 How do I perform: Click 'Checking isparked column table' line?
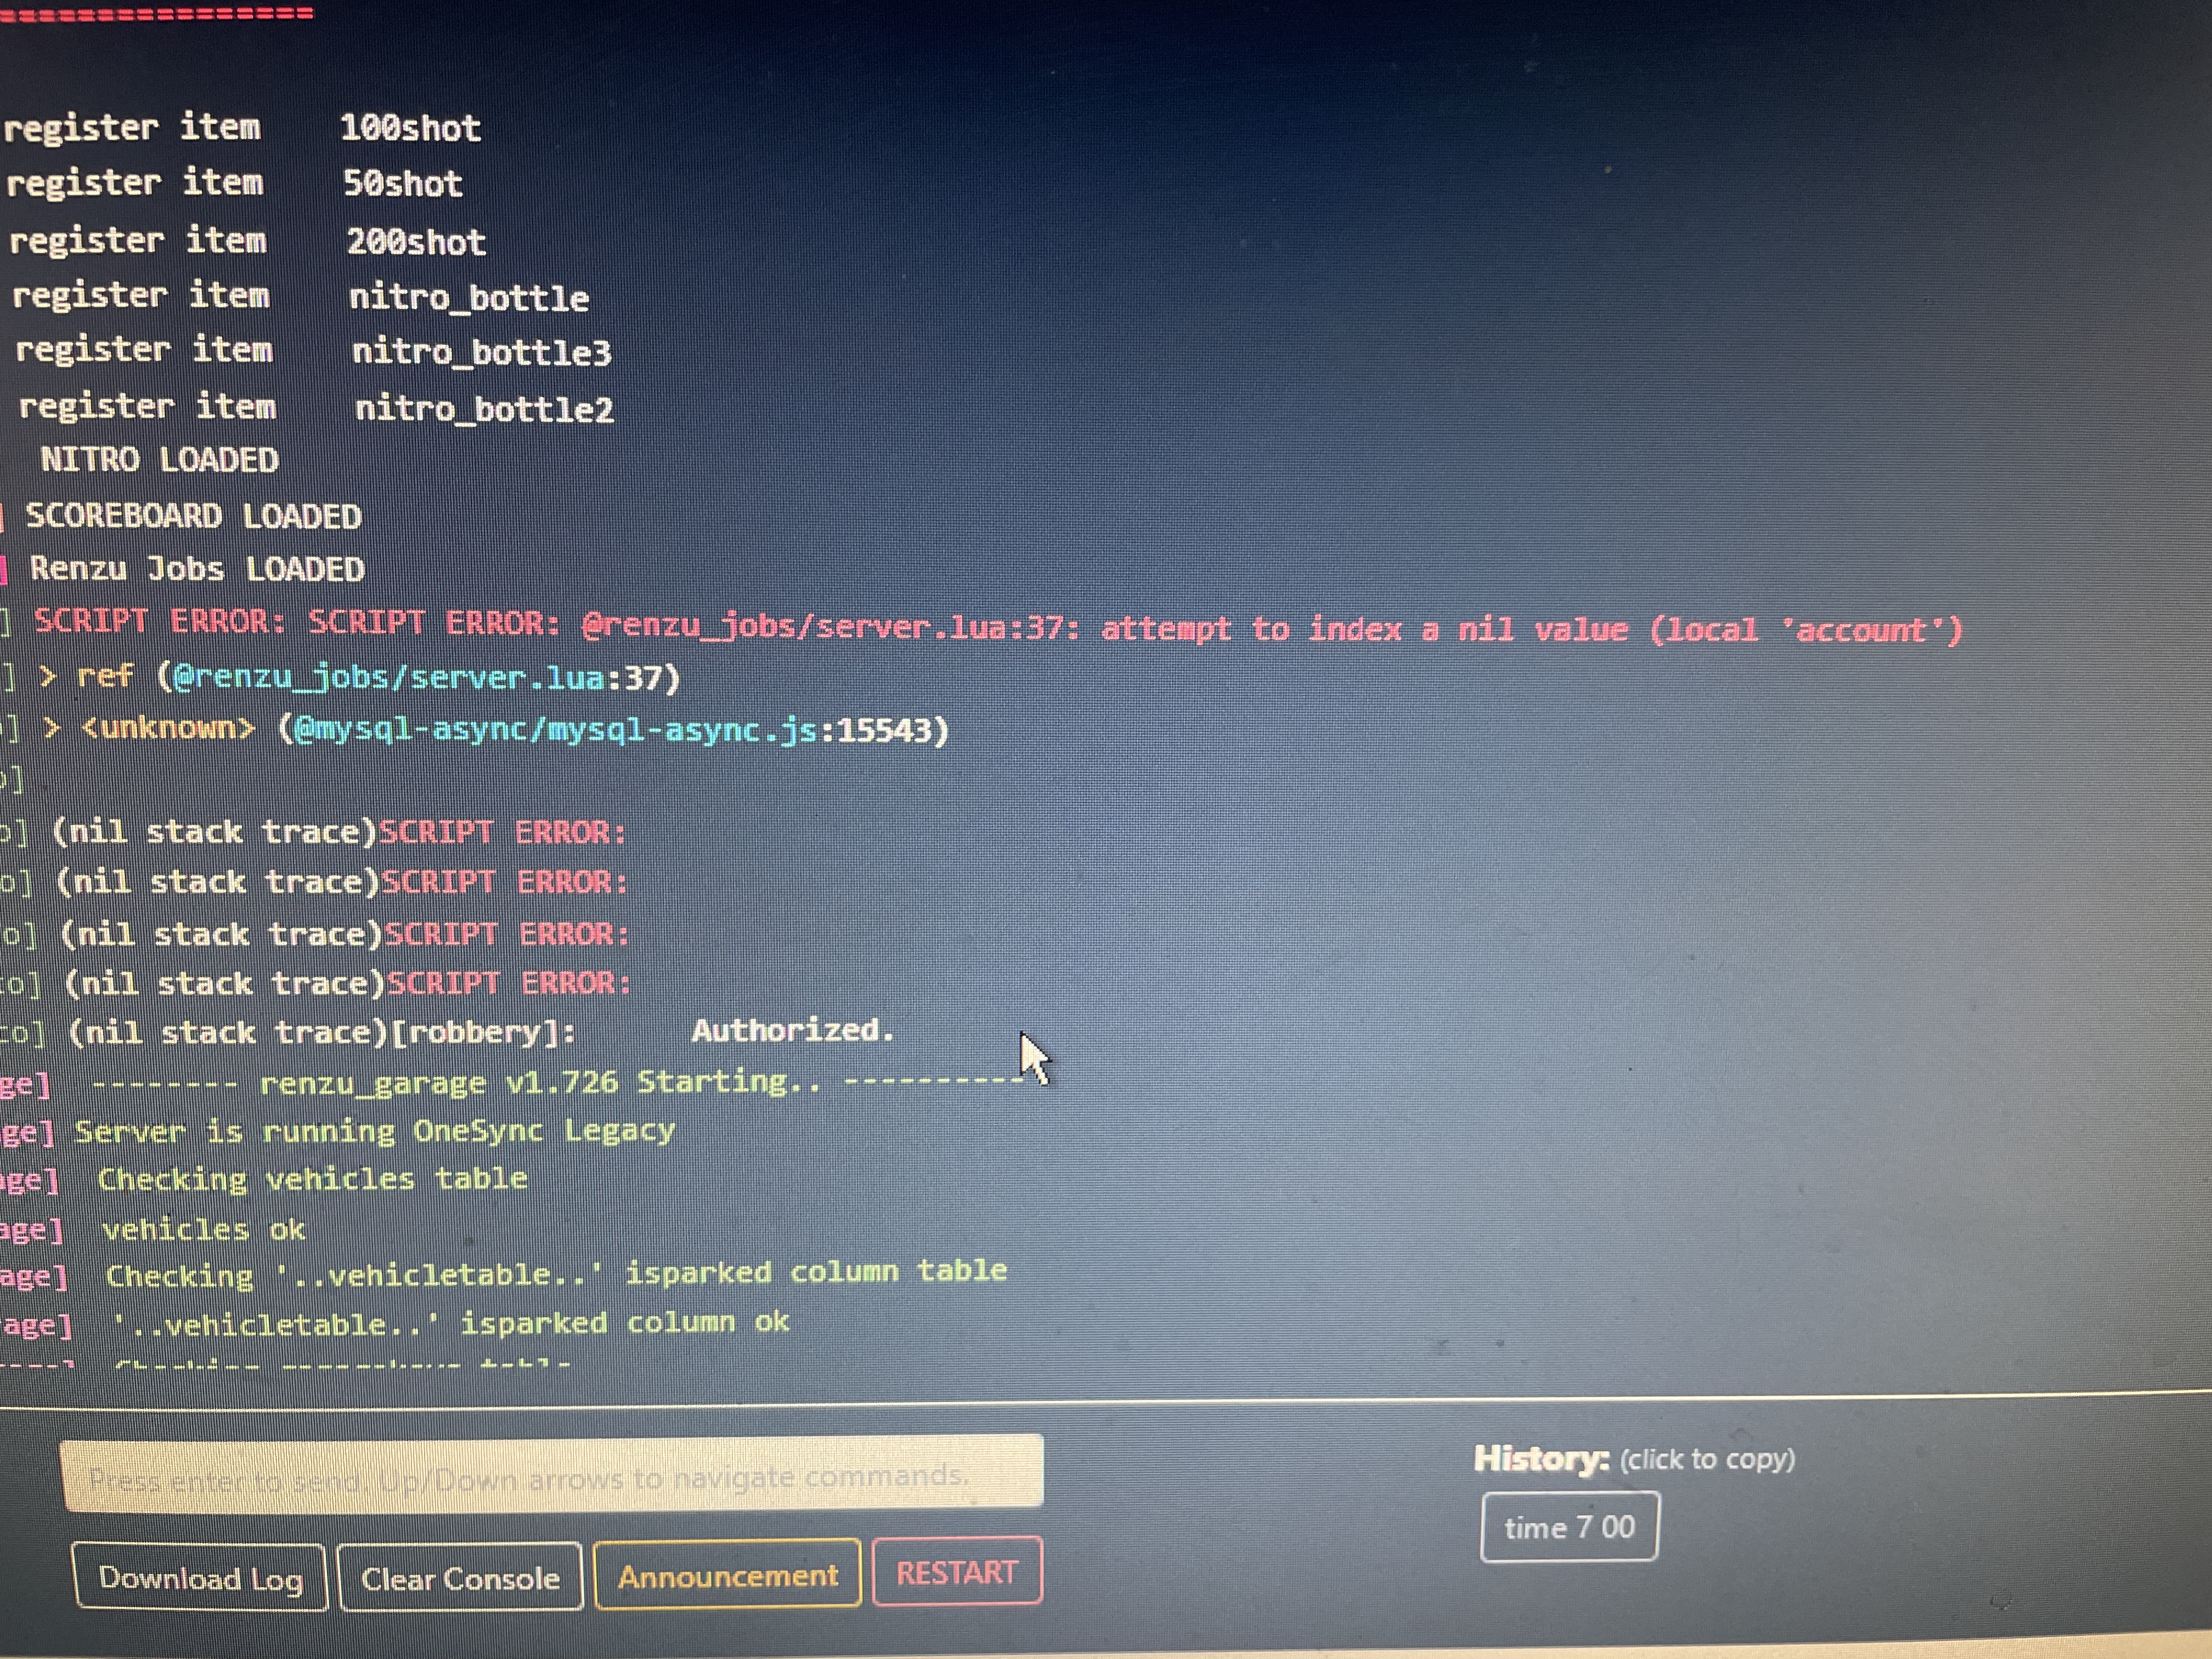pyautogui.click(x=556, y=1273)
